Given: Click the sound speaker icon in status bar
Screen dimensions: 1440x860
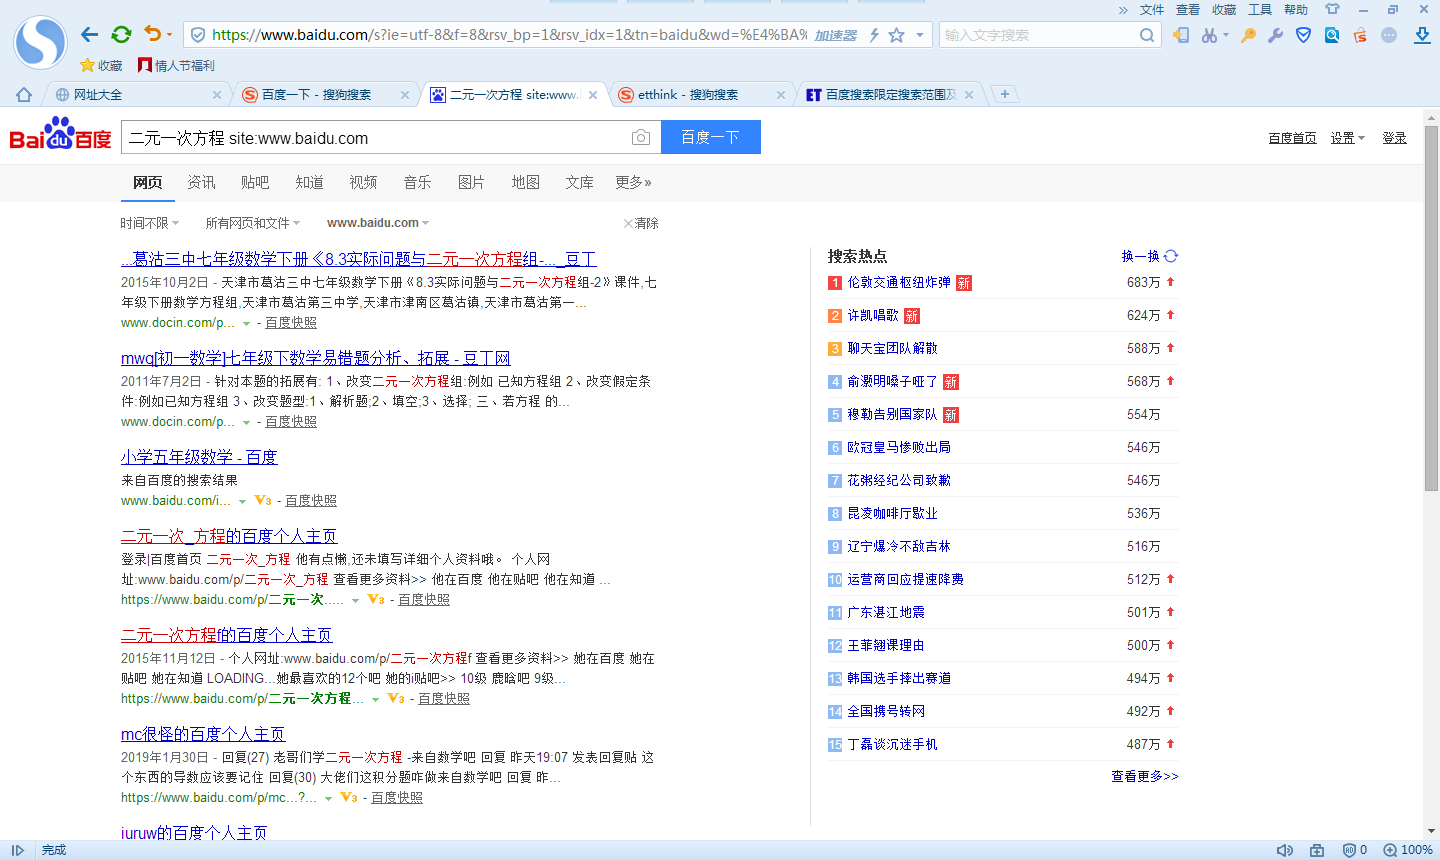Looking at the screenshot, I should coord(1285,850).
